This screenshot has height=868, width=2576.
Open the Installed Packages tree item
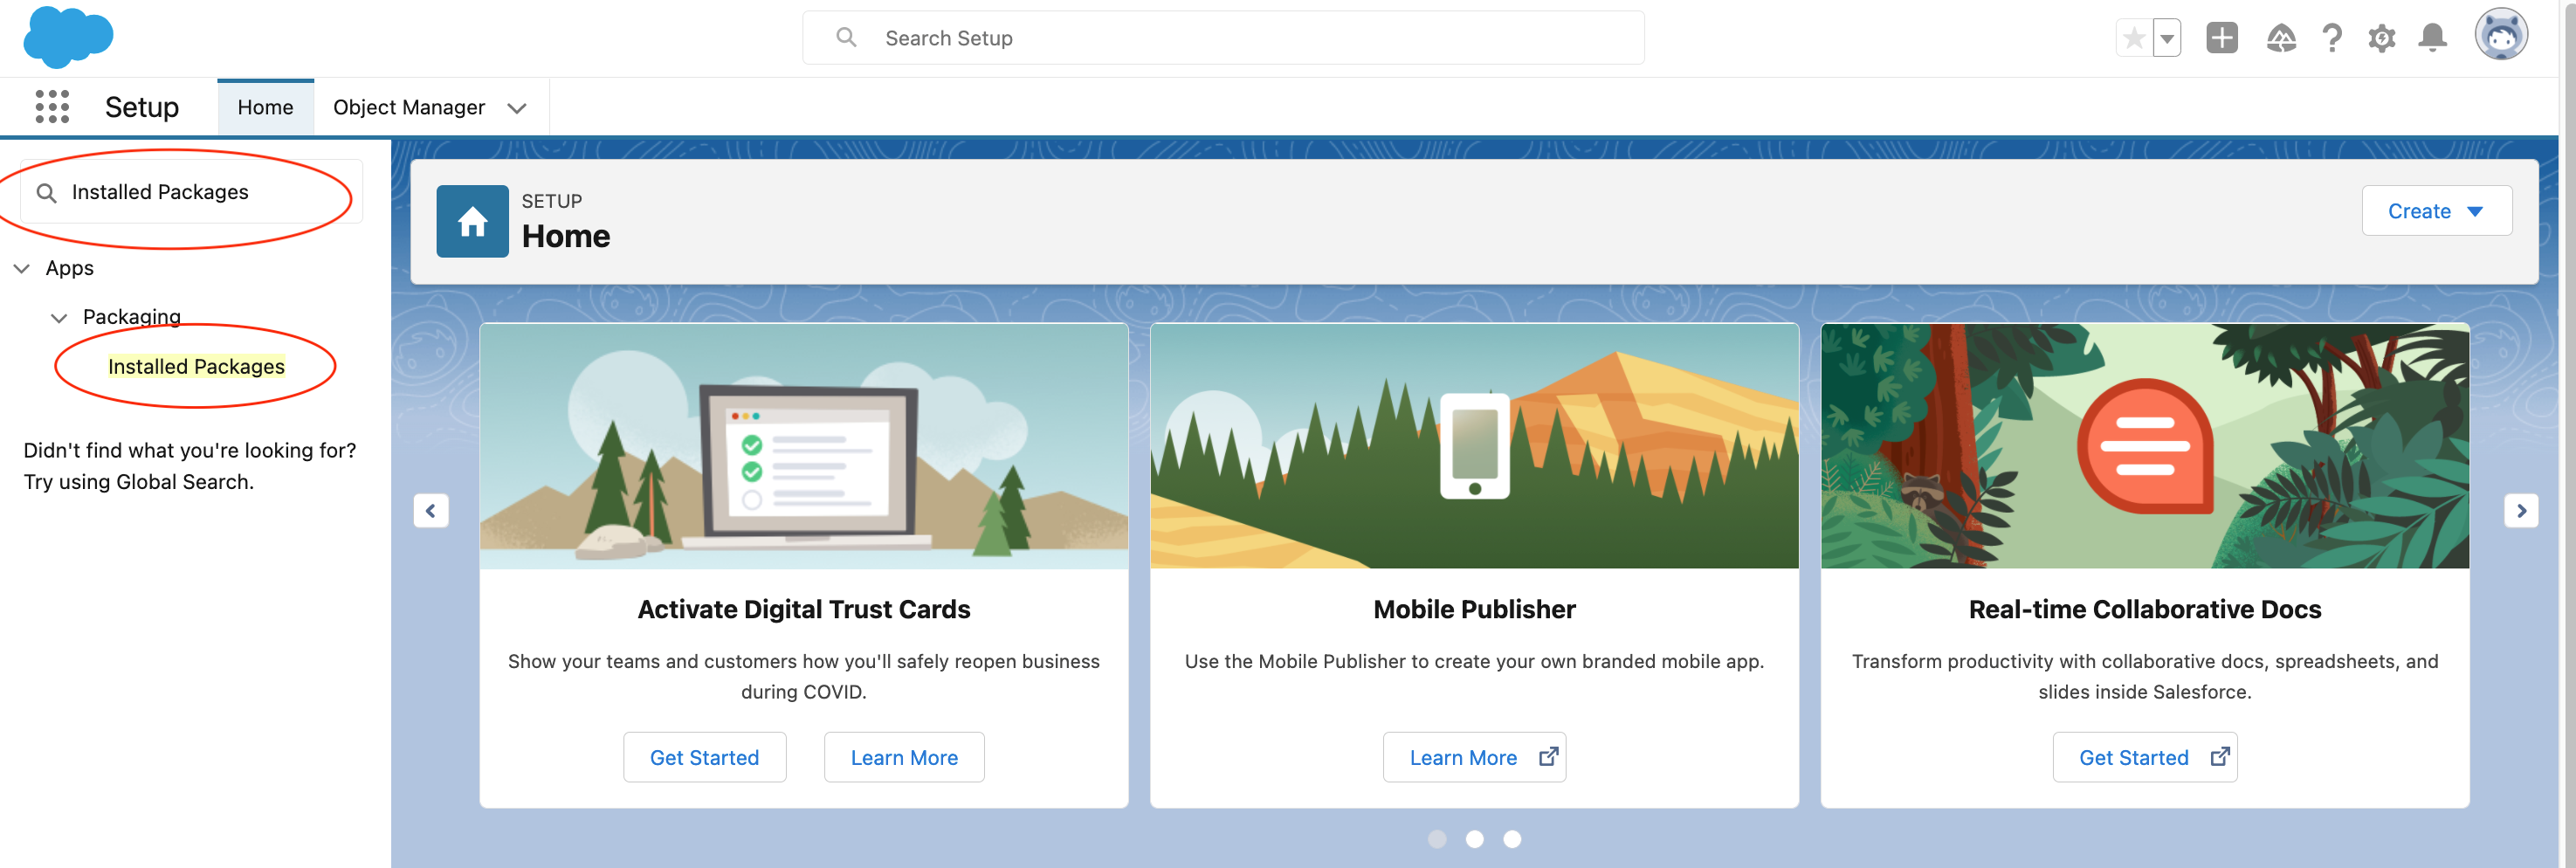196,367
